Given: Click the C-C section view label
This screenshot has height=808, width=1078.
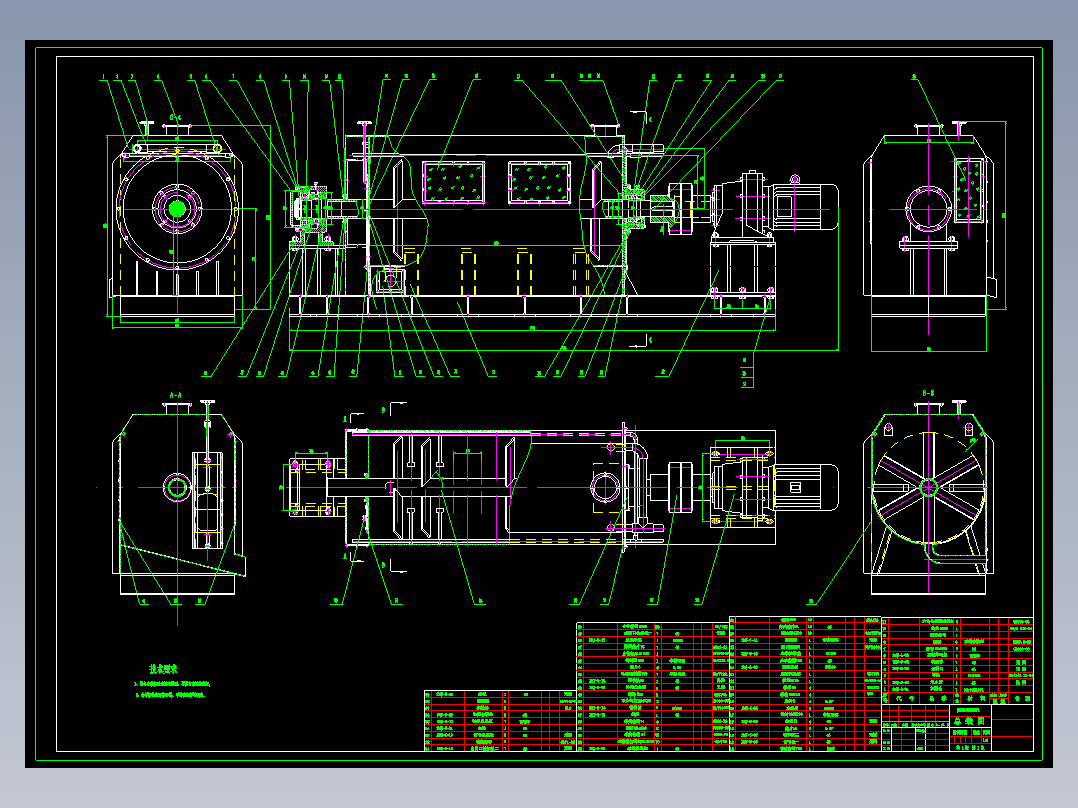Looking at the screenshot, I should [x=175, y=118].
